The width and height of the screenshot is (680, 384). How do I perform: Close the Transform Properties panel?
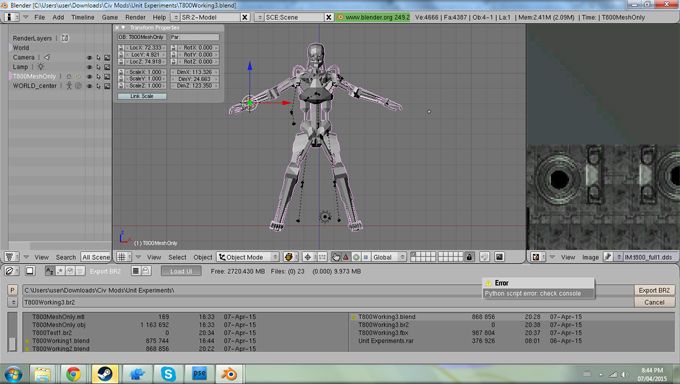(117, 28)
